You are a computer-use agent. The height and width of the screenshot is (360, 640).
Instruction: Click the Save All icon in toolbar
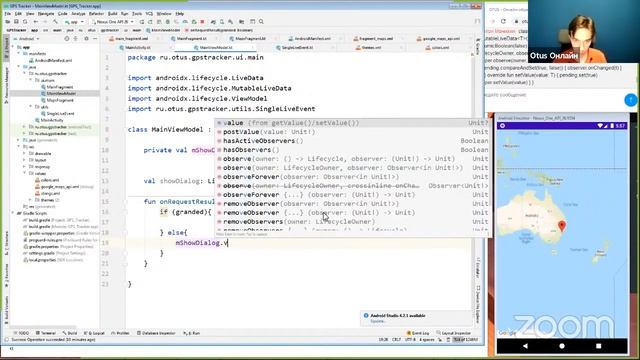point(16,22)
